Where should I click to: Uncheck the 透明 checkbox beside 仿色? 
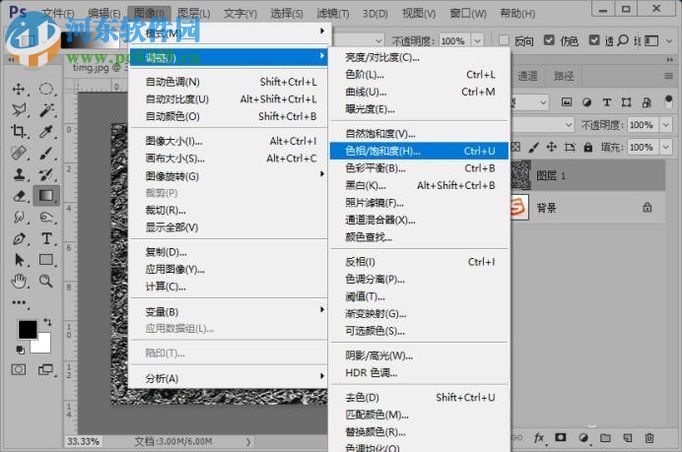tap(594, 40)
